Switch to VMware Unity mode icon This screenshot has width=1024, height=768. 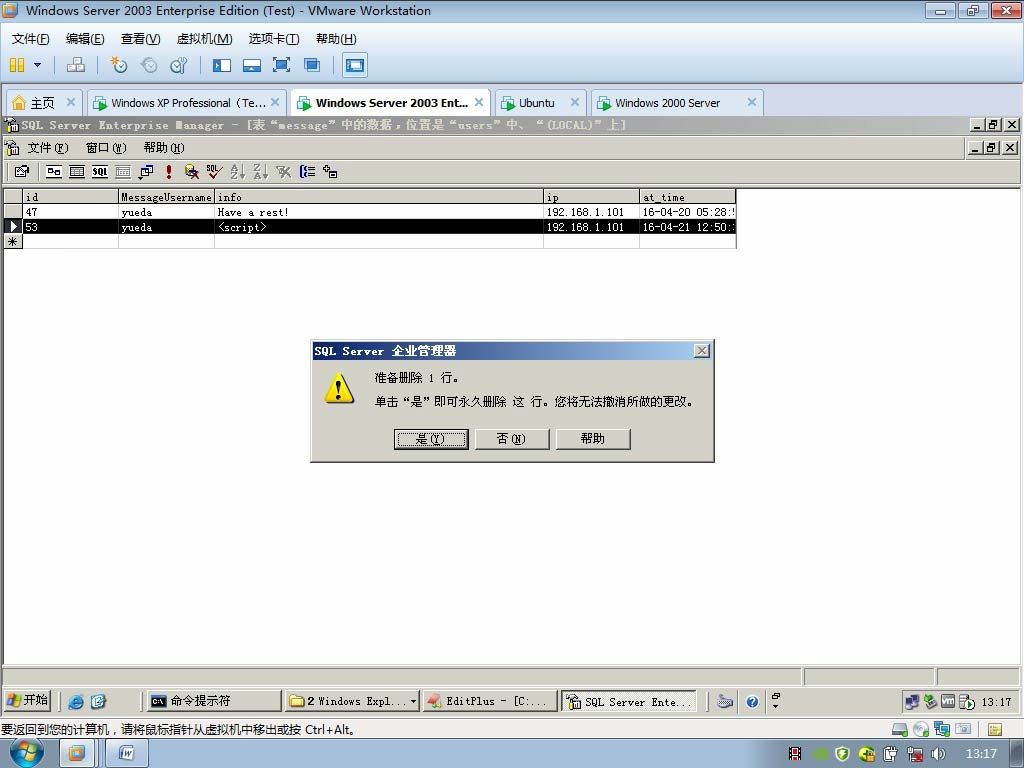312,65
